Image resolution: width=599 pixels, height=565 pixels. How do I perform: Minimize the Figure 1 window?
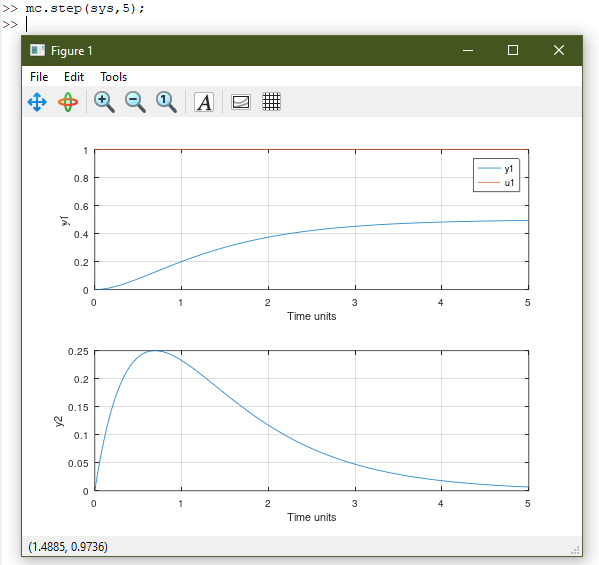(468, 50)
